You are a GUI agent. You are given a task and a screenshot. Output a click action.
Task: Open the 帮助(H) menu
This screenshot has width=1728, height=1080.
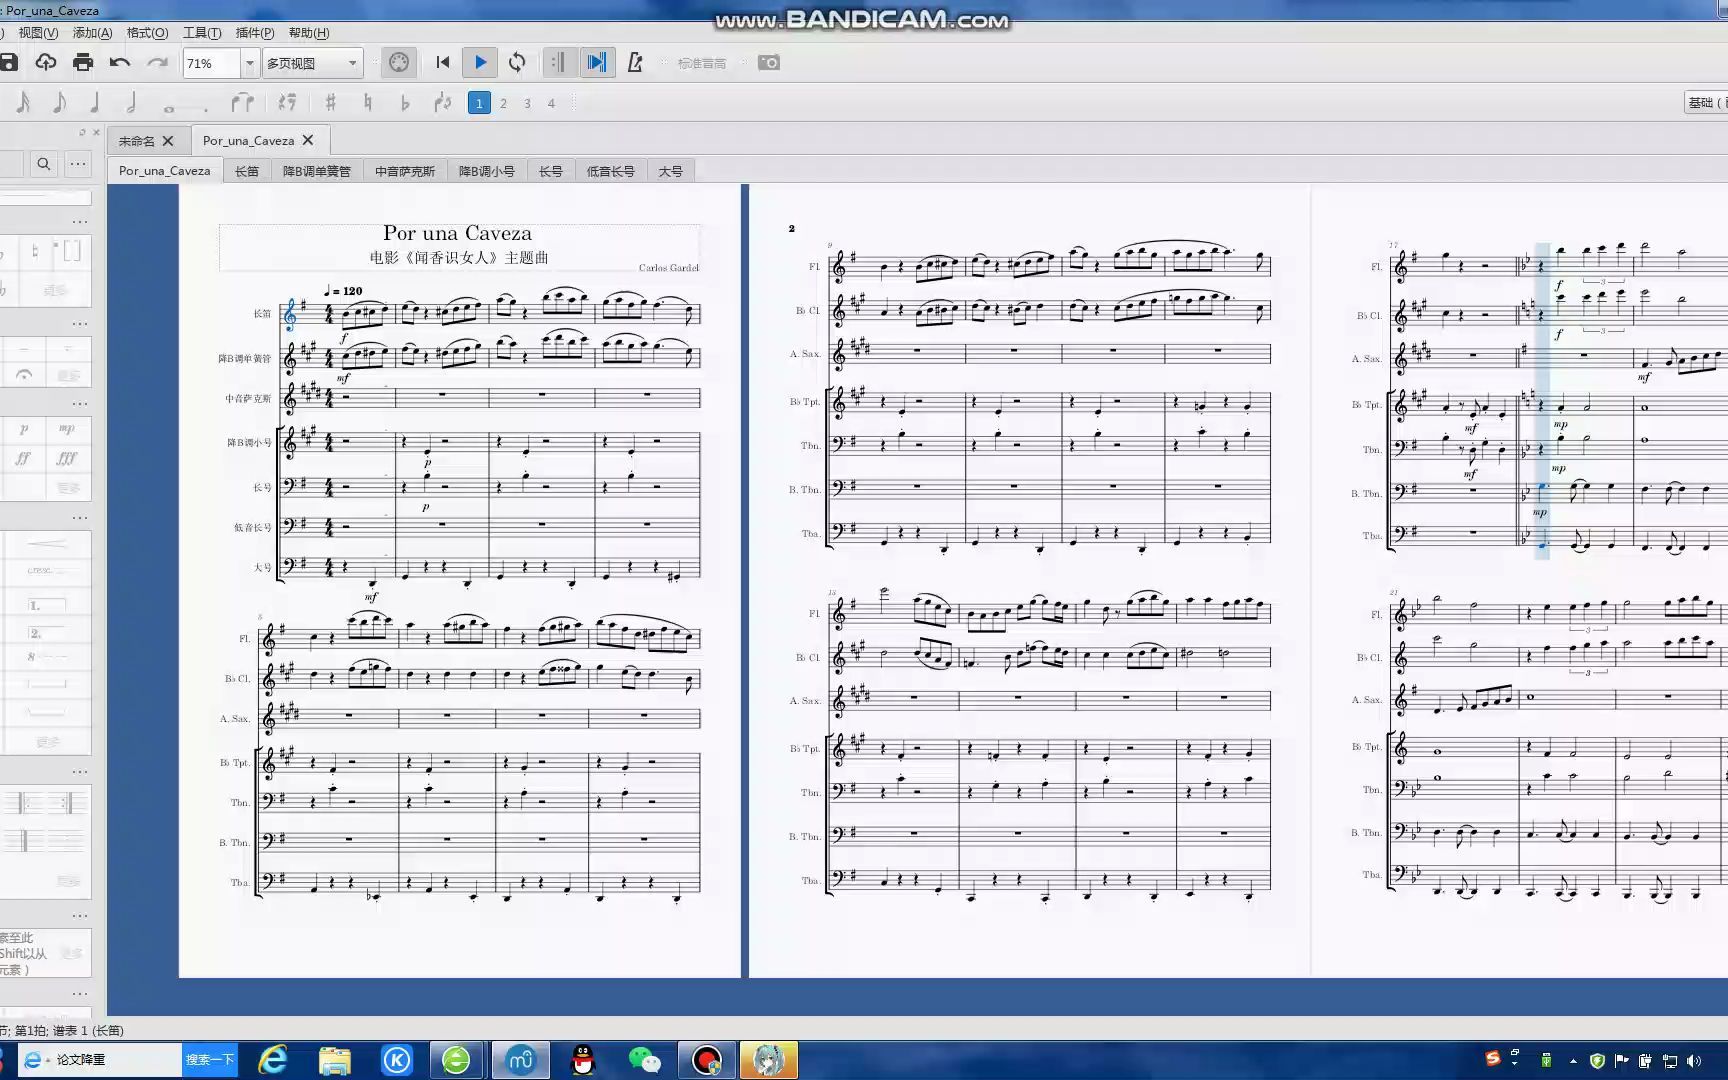tap(308, 33)
